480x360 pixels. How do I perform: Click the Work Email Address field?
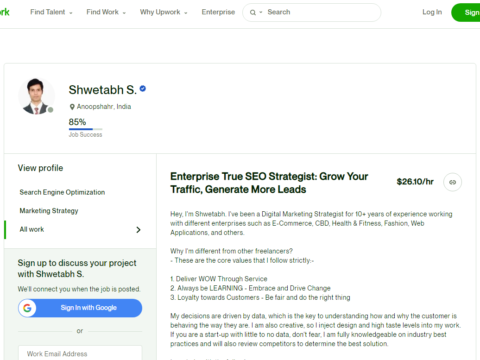80,353
